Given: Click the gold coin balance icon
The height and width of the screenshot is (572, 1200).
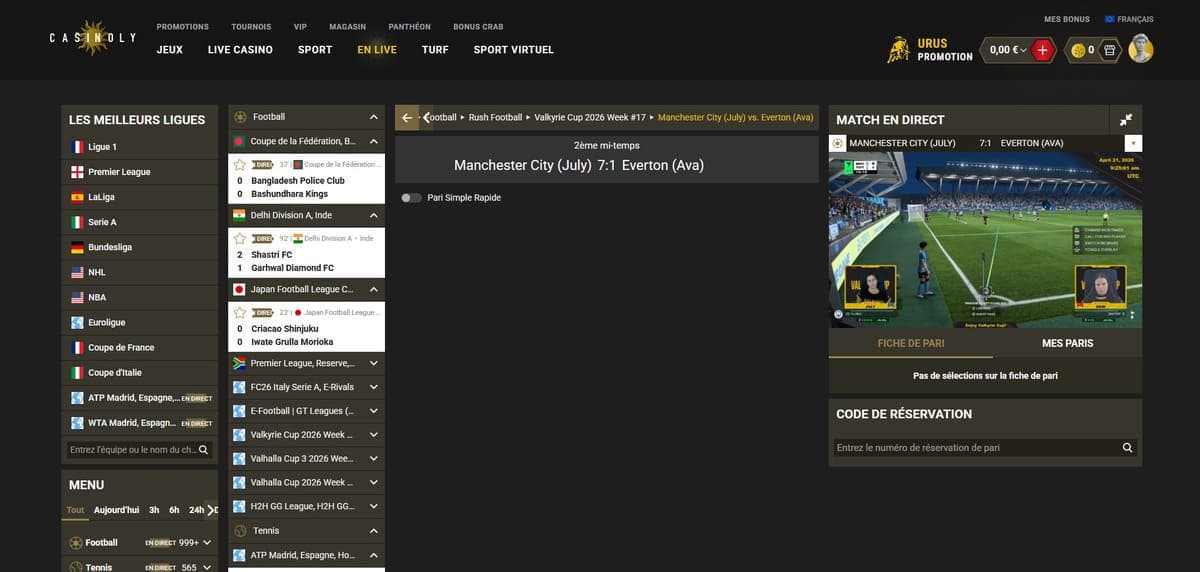Looking at the screenshot, I should click(1078, 50).
